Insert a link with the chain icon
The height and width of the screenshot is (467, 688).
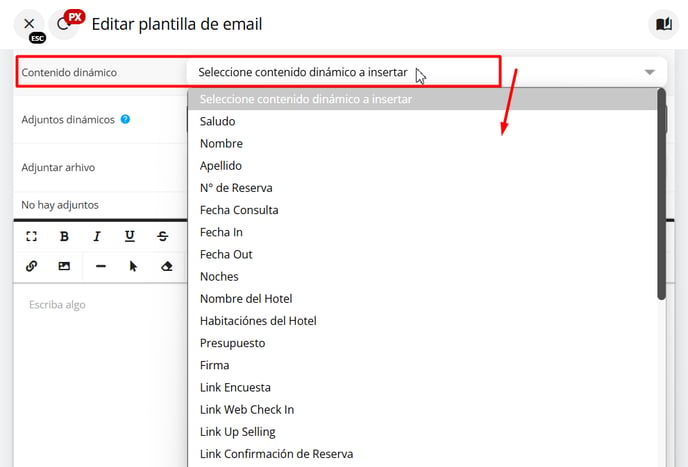coord(31,266)
